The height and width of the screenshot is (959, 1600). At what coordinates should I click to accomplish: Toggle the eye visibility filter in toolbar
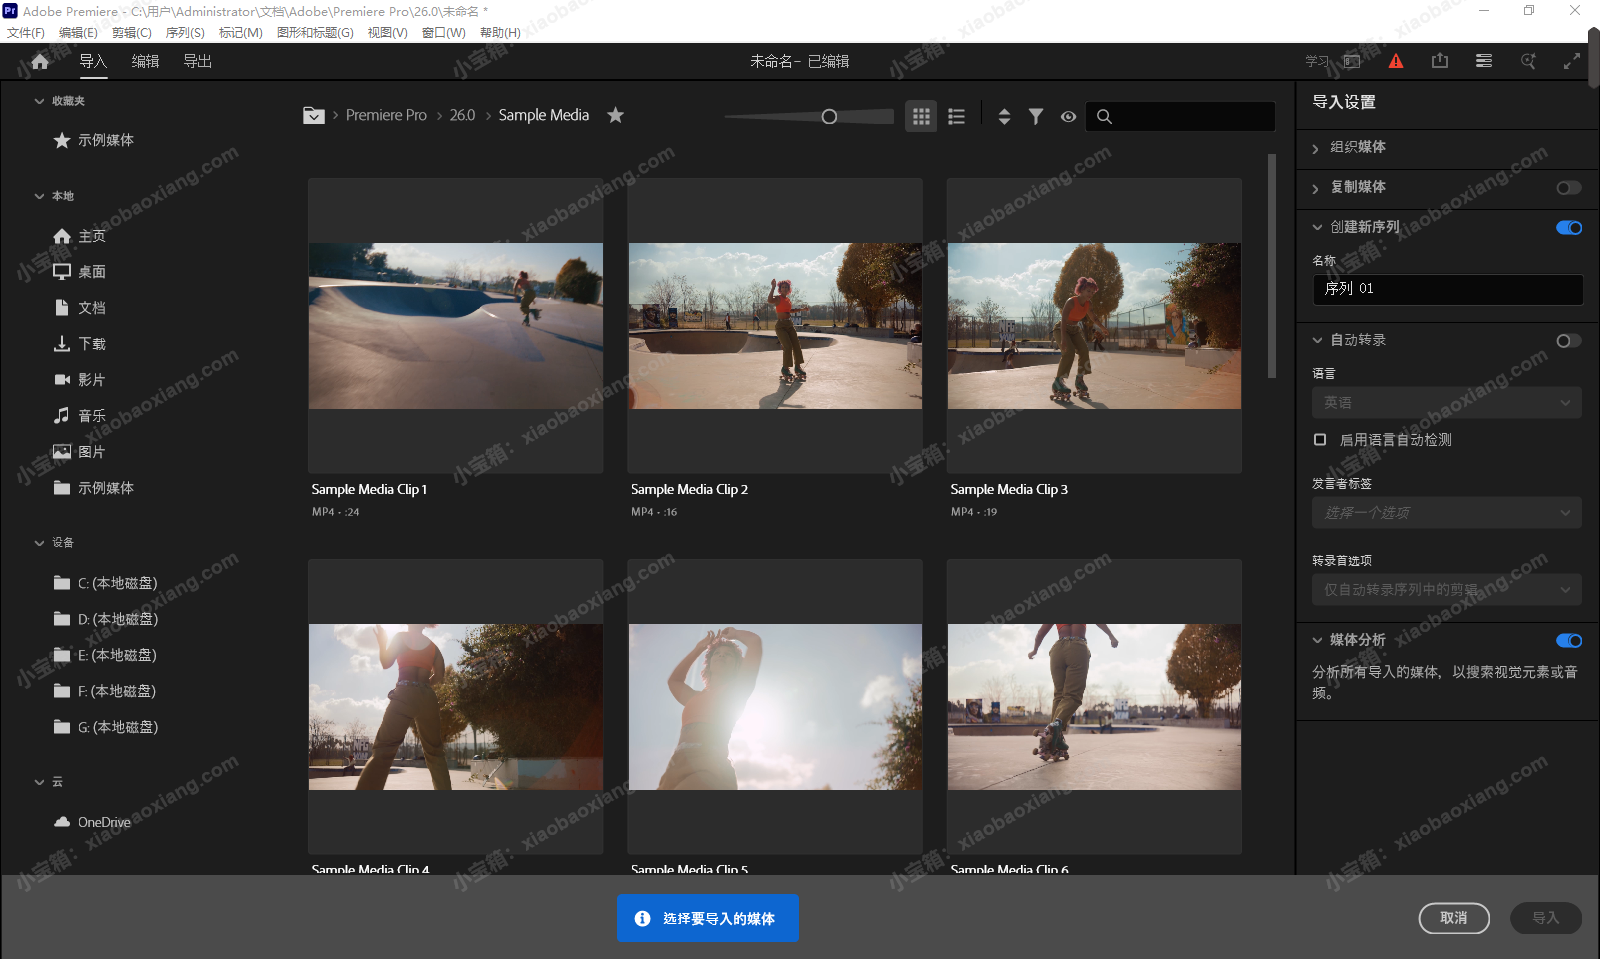coord(1068,117)
